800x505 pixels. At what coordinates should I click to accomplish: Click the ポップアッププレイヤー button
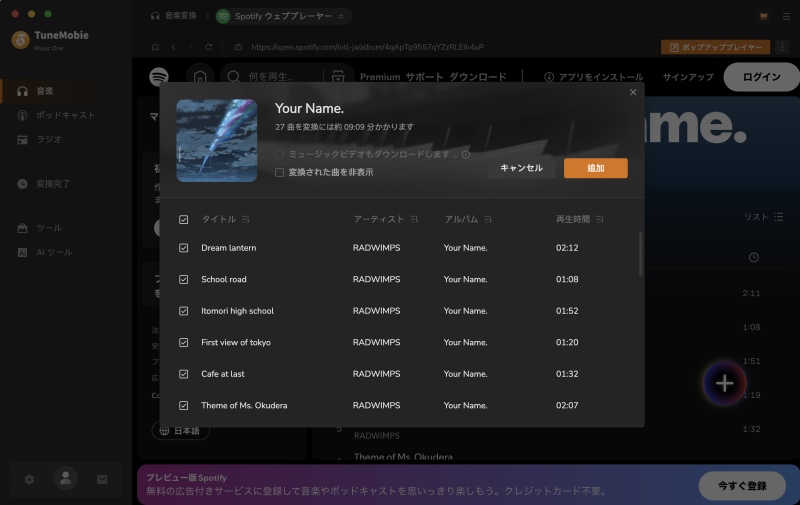(715, 47)
